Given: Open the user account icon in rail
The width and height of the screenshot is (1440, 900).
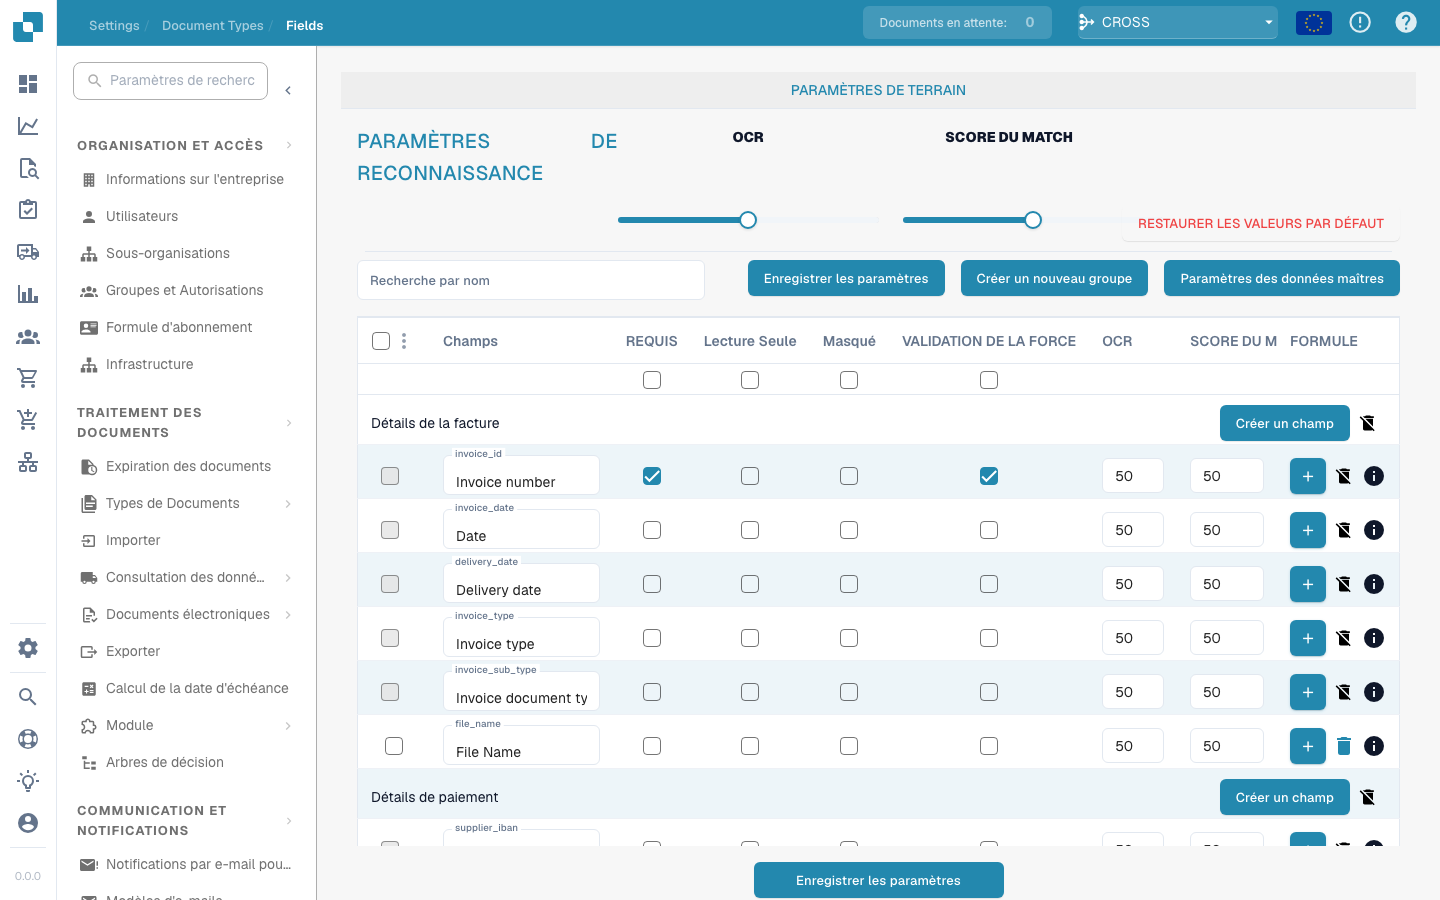Looking at the screenshot, I should [28, 822].
